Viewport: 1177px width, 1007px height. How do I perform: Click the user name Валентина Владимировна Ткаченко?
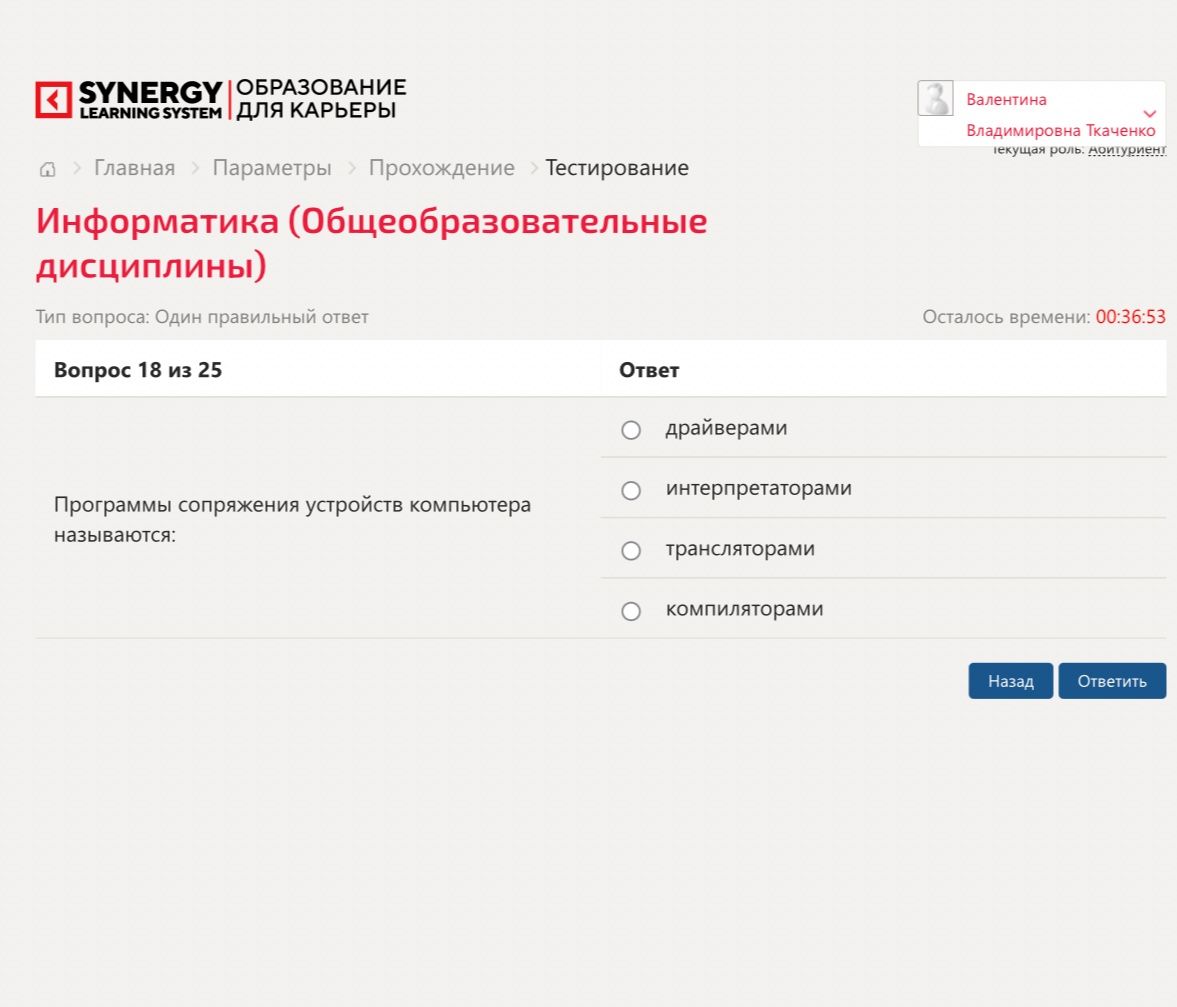[x=1061, y=115]
